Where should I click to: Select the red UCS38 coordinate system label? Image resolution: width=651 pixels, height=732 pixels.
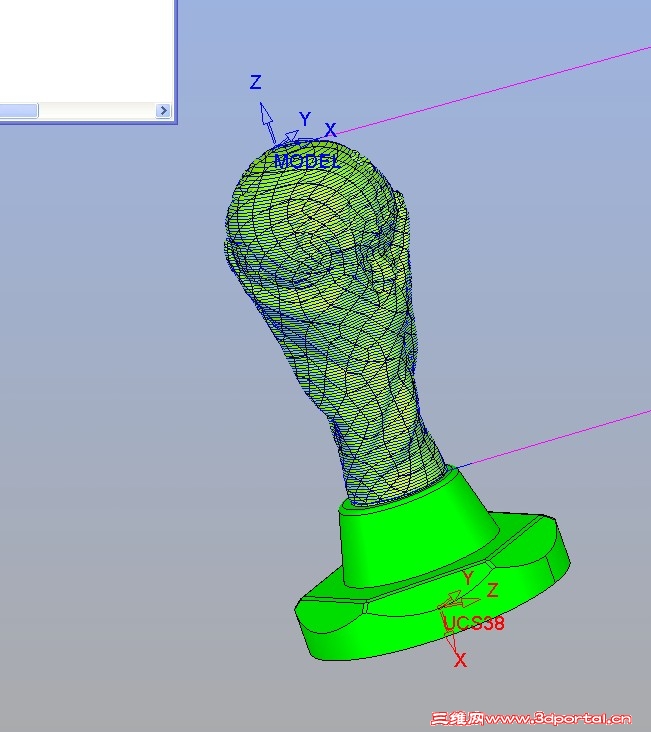[473, 623]
